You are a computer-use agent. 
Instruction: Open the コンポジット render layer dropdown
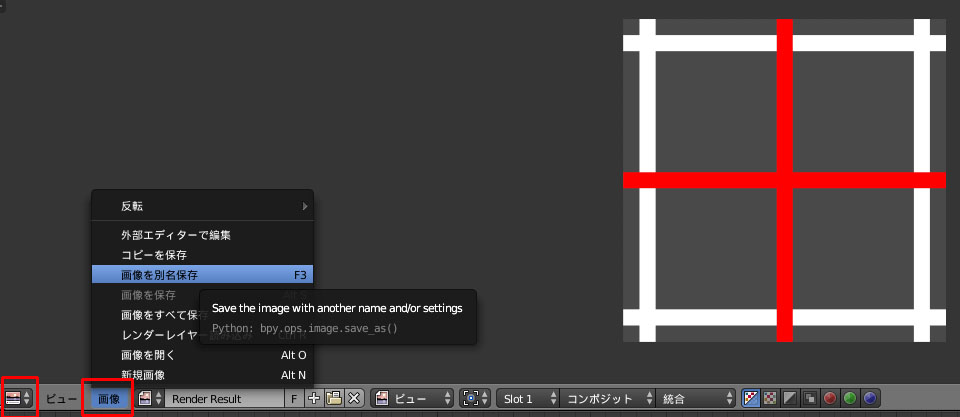tap(607, 399)
